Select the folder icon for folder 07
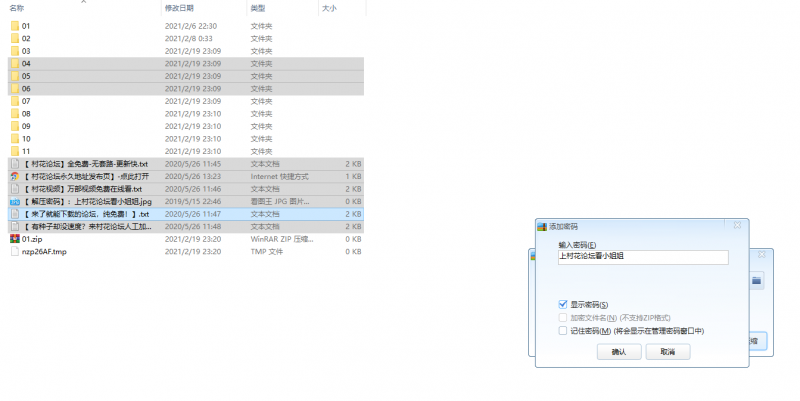The height and width of the screenshot is (401, 800). [x=14, y=101]
